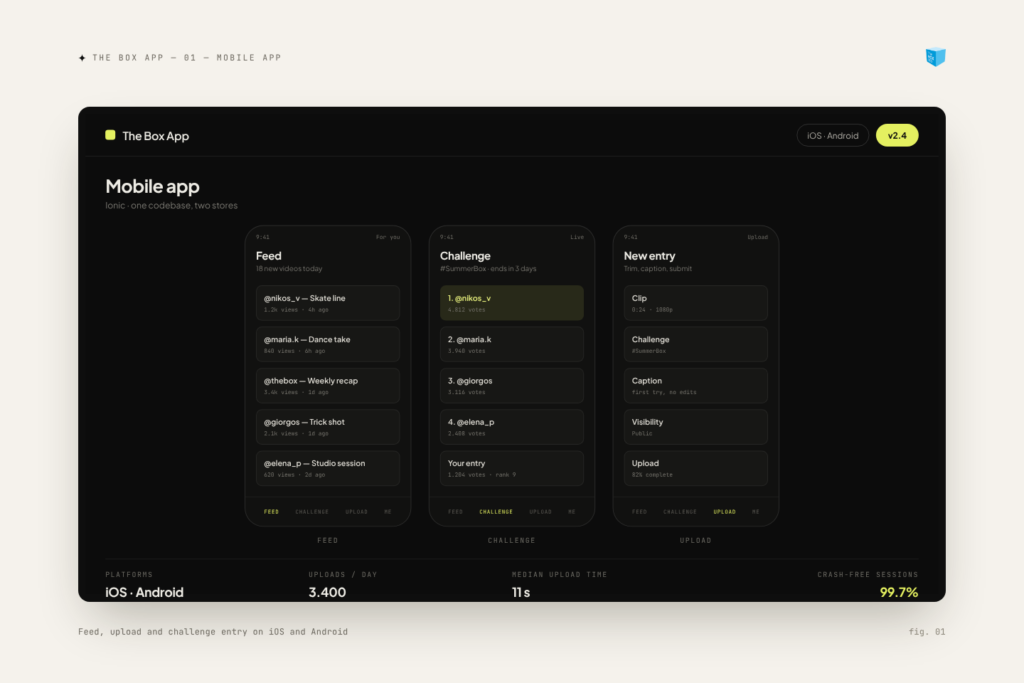
Task: Click the Feed, upload and challenge entry caption
Action: pyautogui.click(x=213, y=631)
